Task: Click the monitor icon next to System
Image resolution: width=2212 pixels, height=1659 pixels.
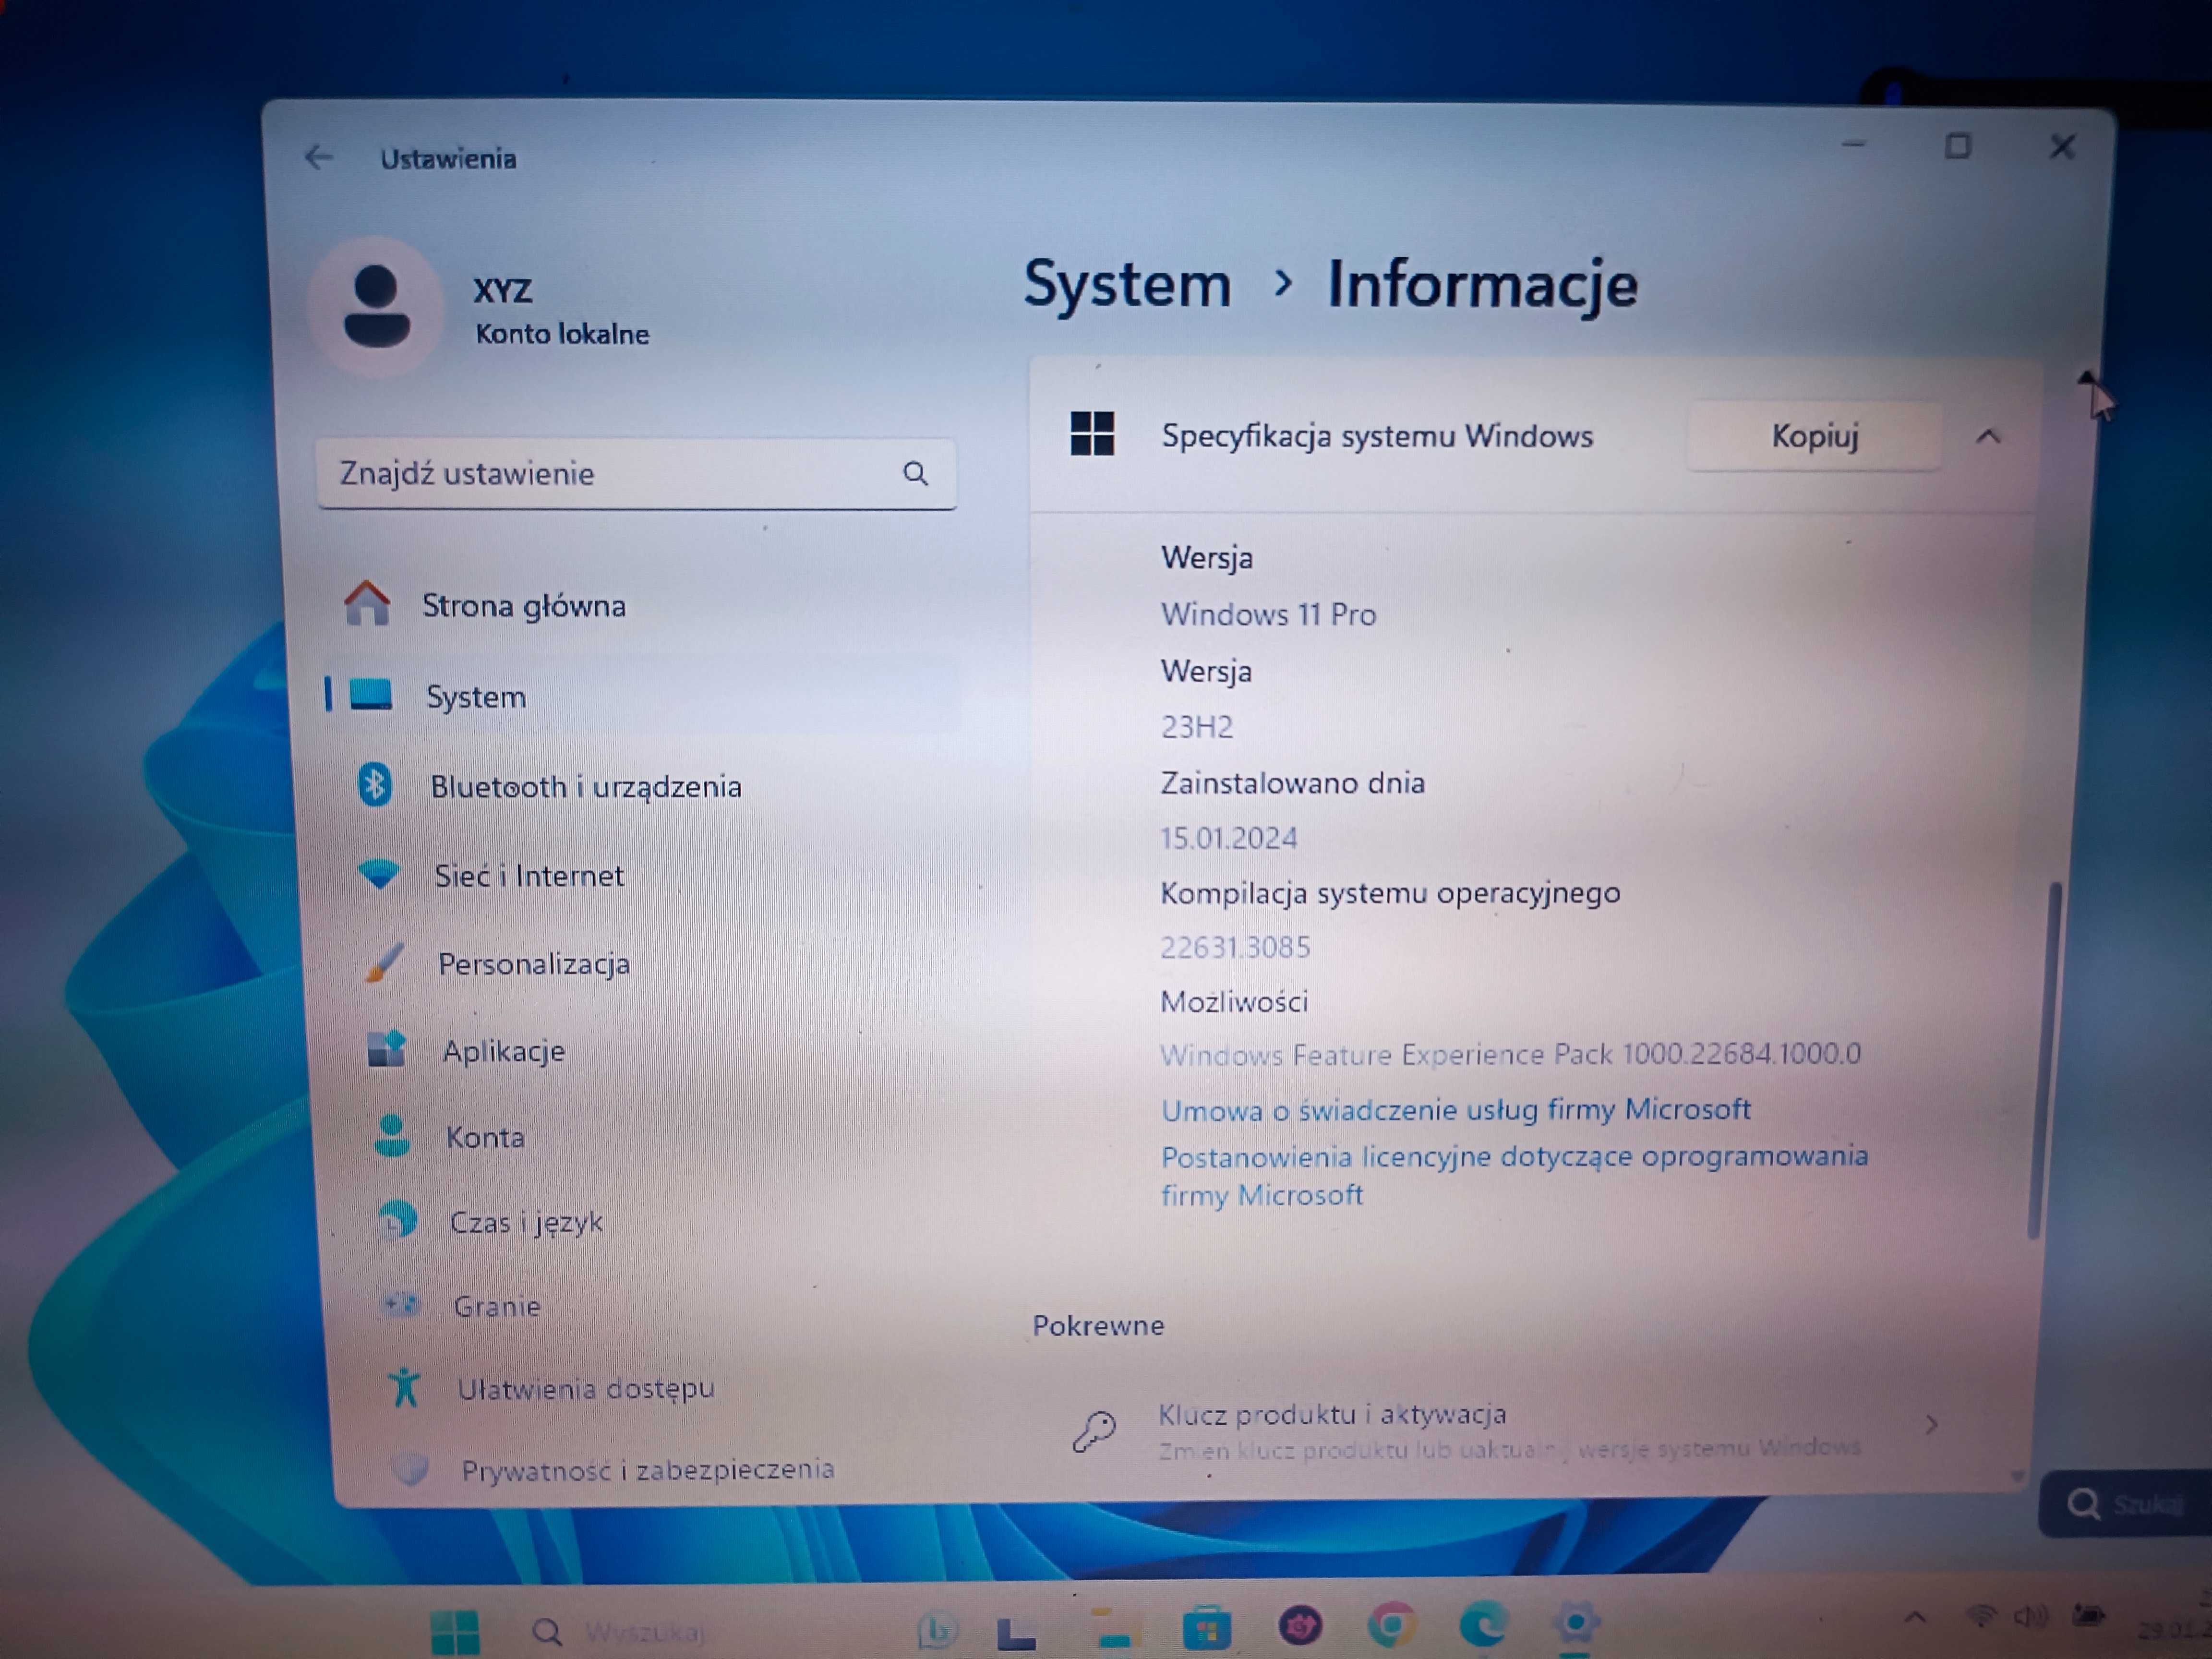Action: tap(371, 695)
